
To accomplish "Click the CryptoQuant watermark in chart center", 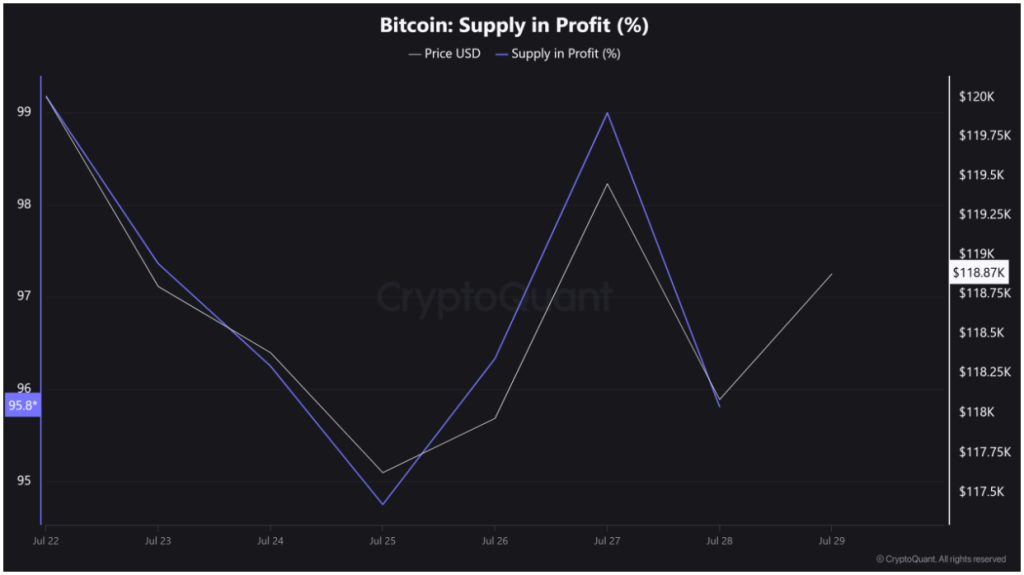I will [x=495, y=297].
